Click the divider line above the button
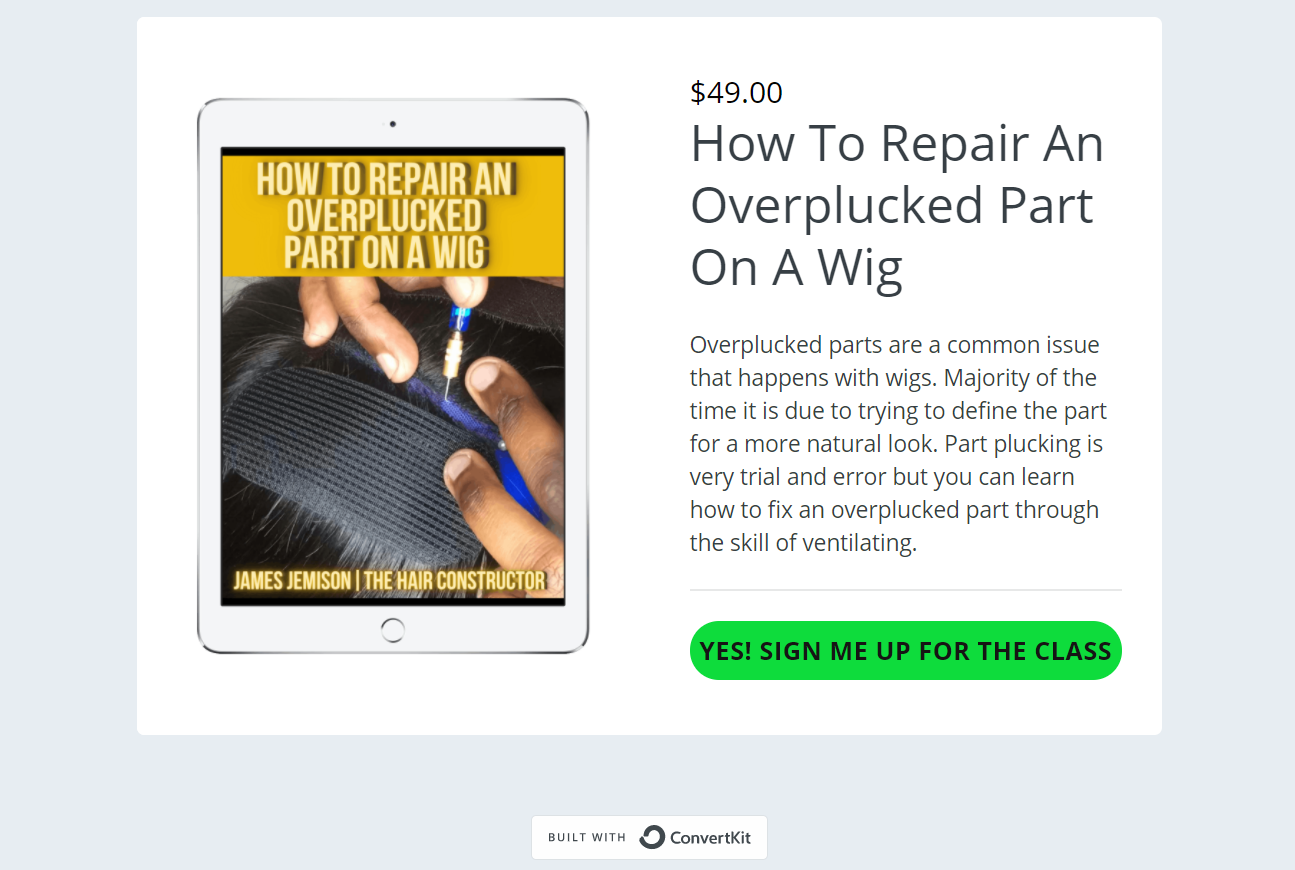The width and height of the screenshot is (1295, 870). point(906,590)
